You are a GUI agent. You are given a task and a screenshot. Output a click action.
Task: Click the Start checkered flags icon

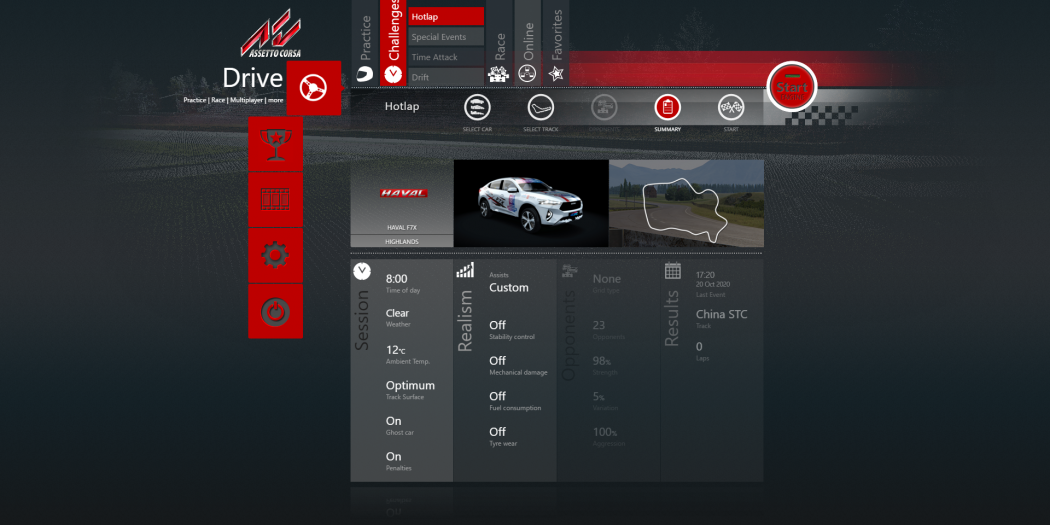(x=731, y=107)
